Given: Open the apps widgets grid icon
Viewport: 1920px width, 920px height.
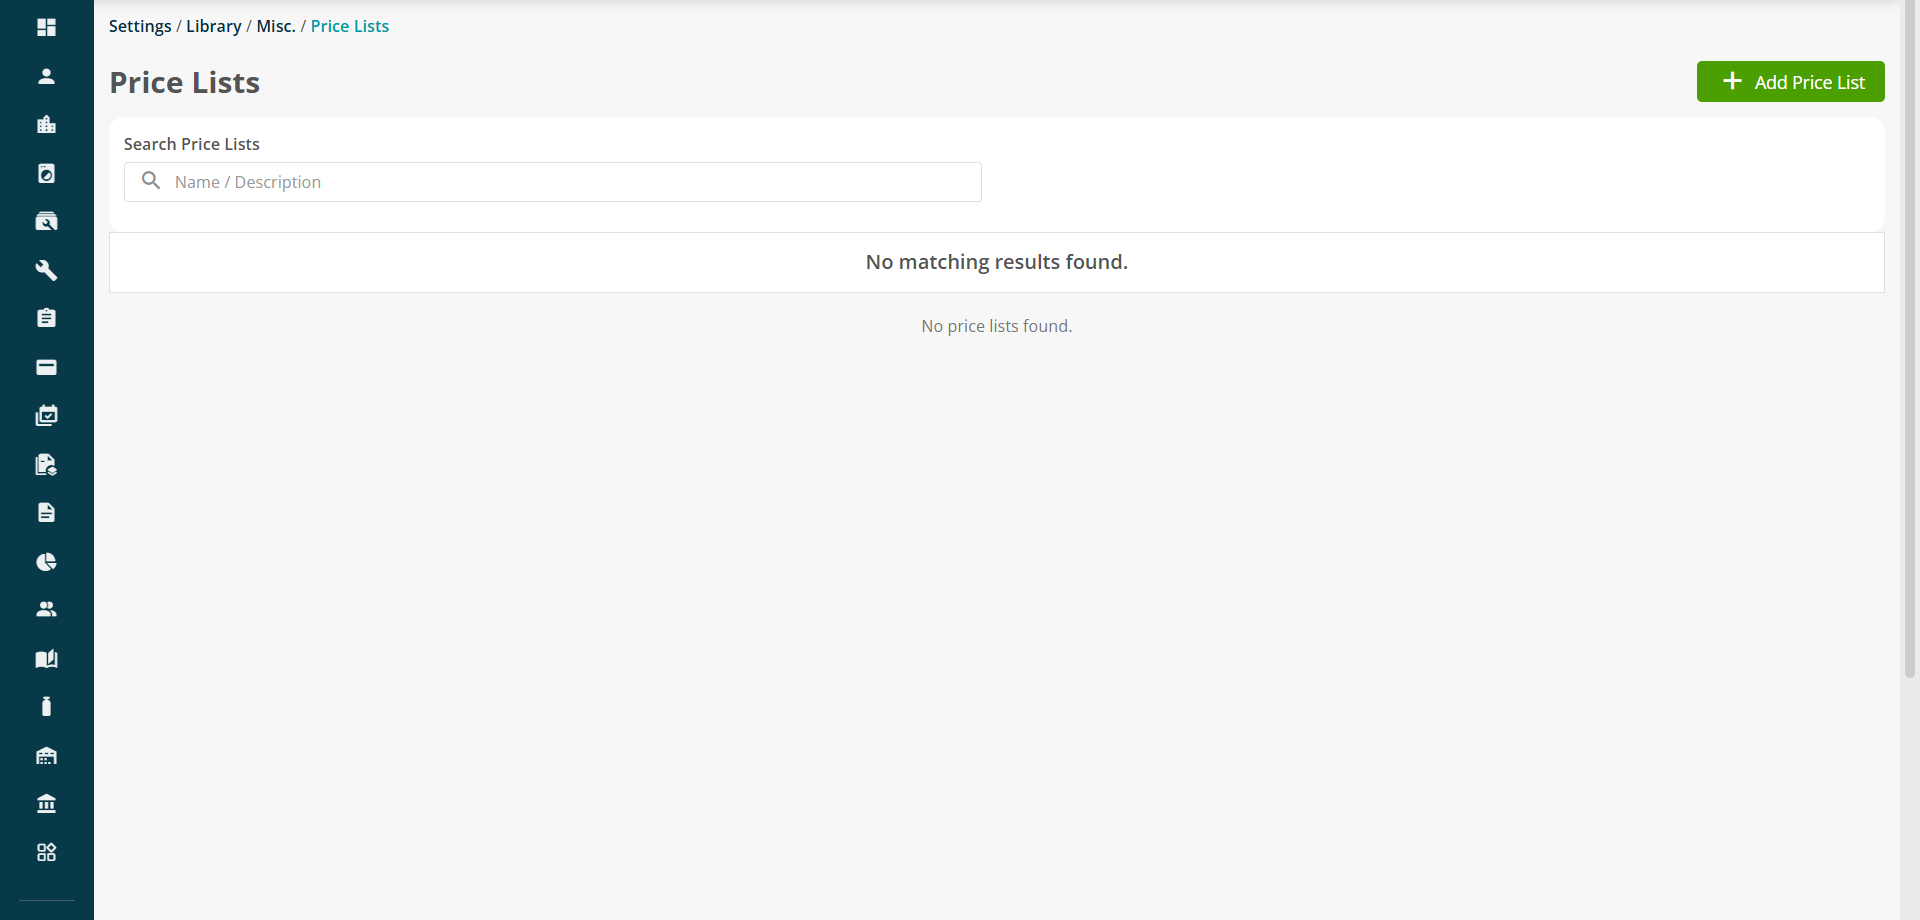Looking at the screenshot, I should (46, 852).
